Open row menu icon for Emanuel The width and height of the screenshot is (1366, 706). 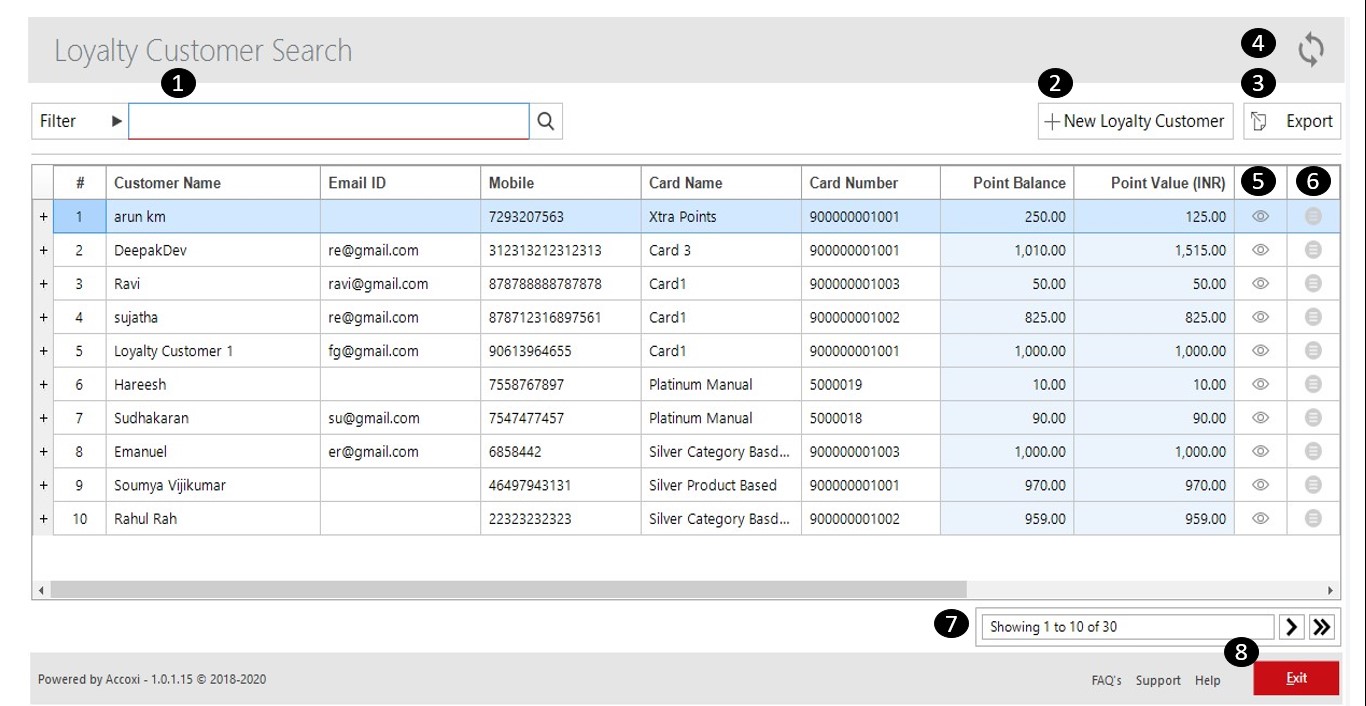tap(1313, 451)
